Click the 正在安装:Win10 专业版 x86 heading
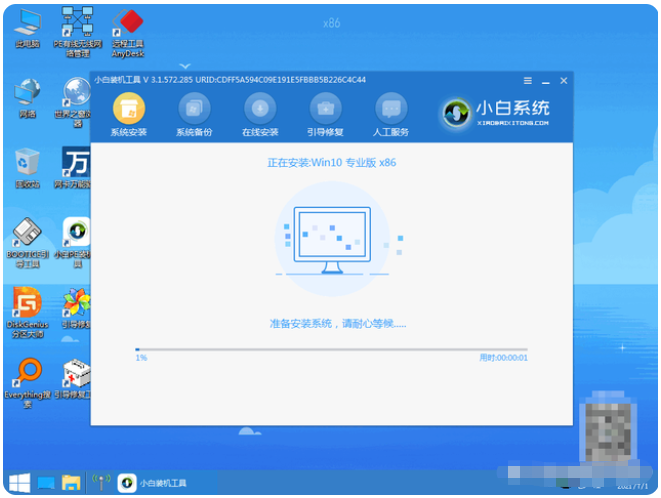The width and height of the screenshot is (661, 498). click(332, 163)
